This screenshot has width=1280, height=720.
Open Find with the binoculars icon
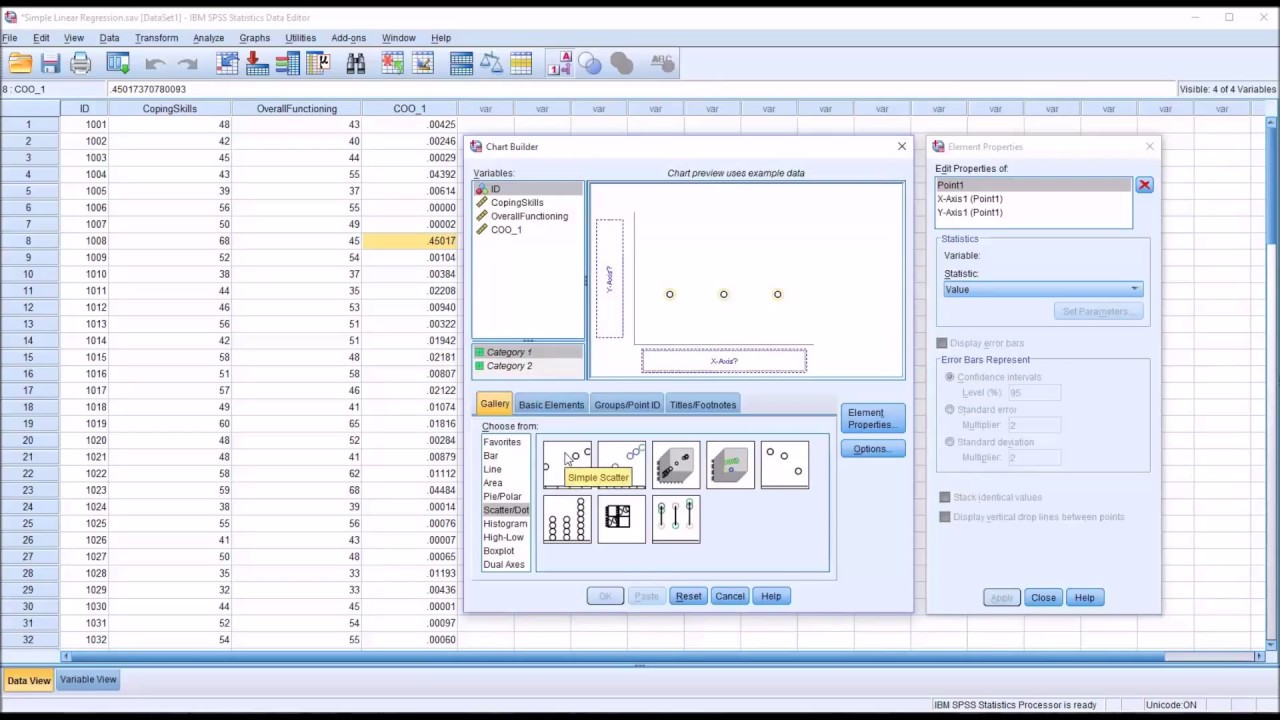(x=355, y=64)
